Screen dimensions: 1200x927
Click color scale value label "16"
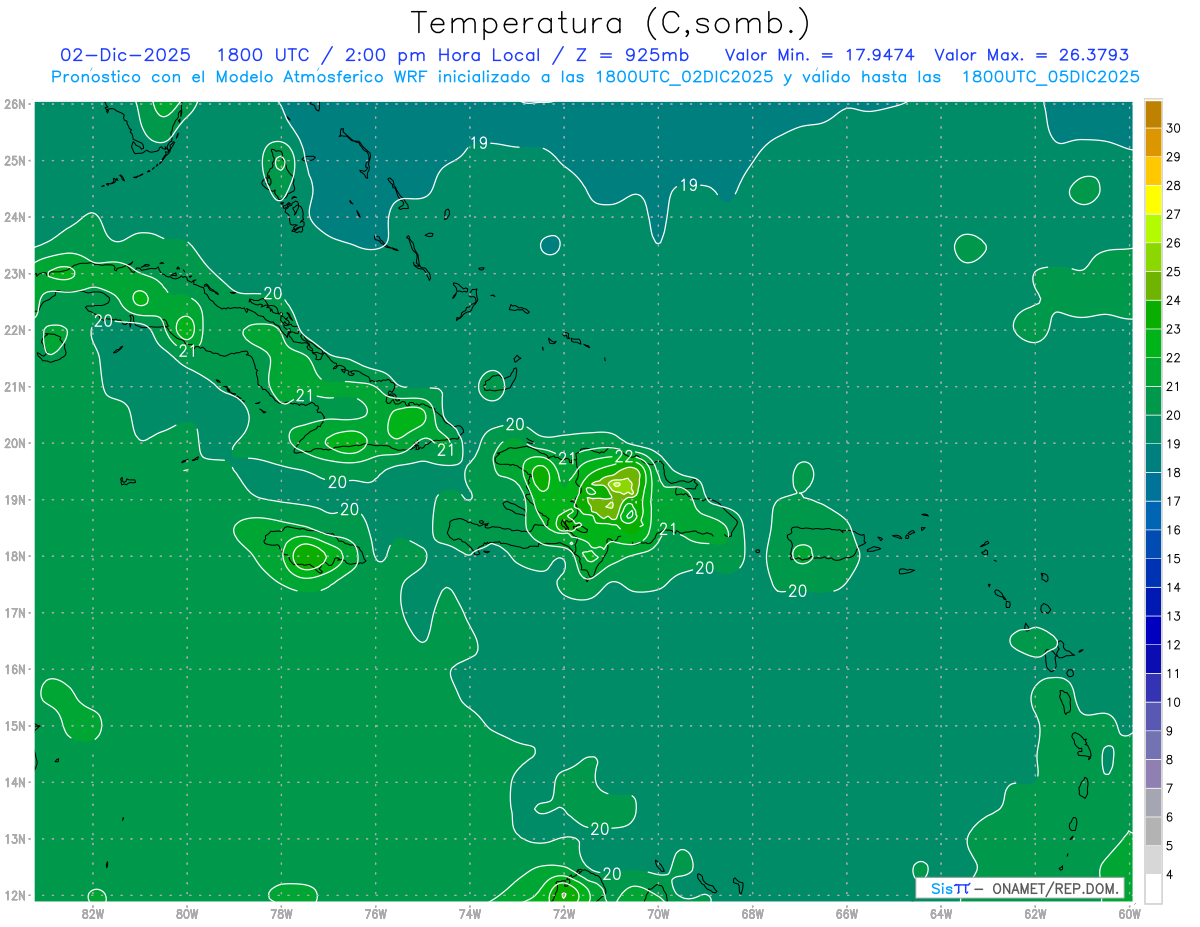click(1173, 530)
